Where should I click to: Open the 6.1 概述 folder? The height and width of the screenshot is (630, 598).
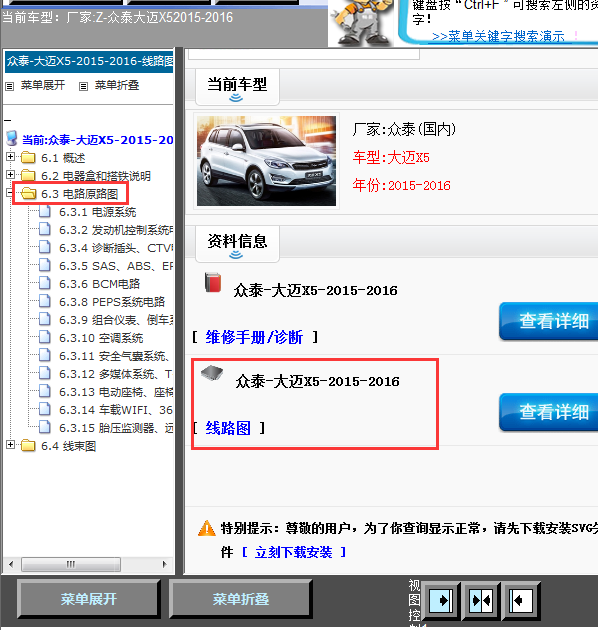(63, 158)
